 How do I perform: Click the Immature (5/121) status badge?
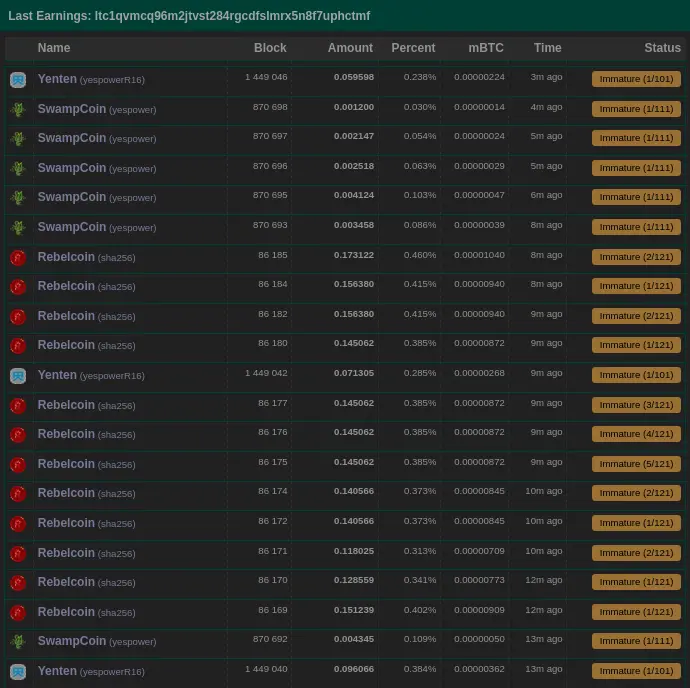point(636,464)
